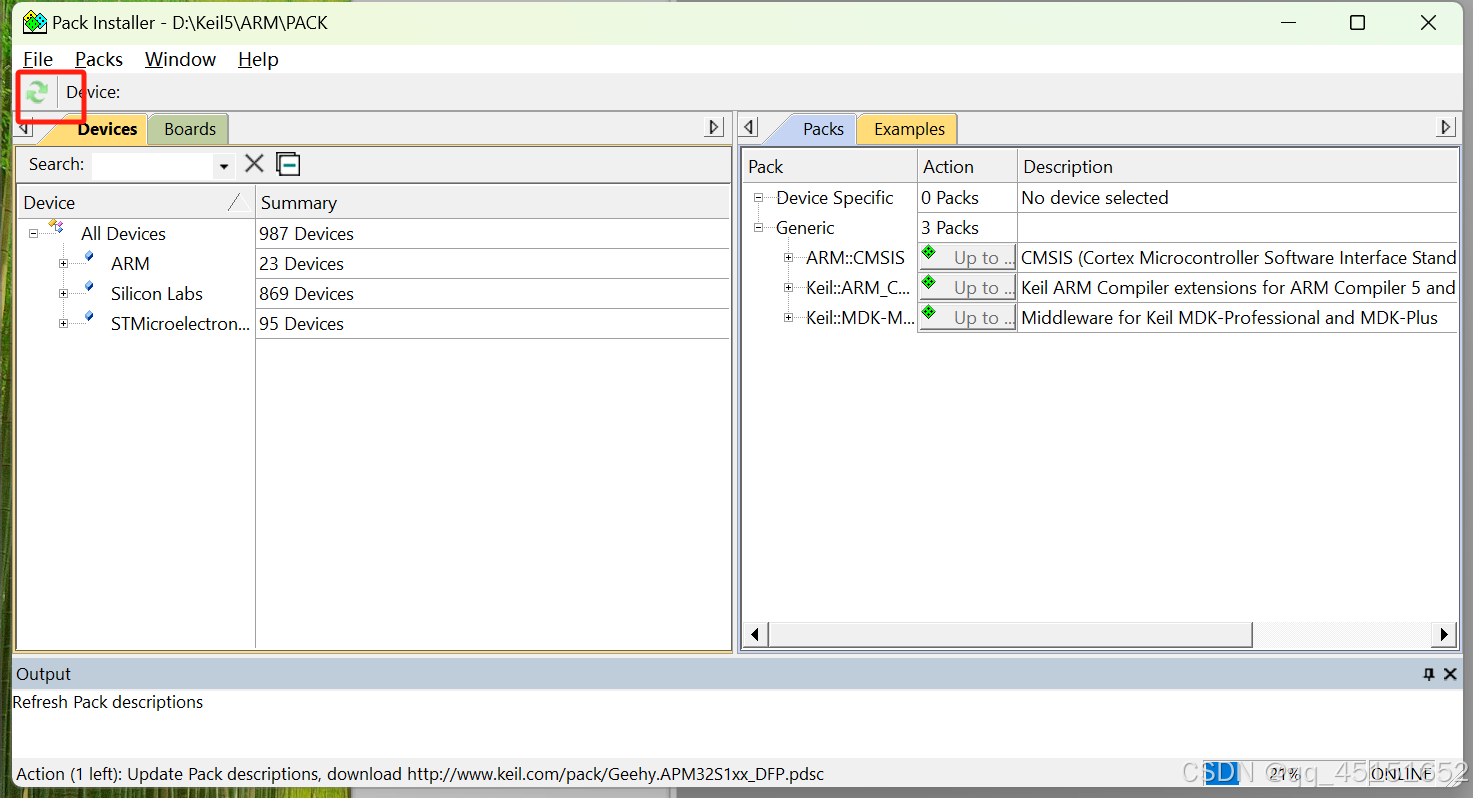Expand the ARM::CMSIS pack entry

(788, 258)
